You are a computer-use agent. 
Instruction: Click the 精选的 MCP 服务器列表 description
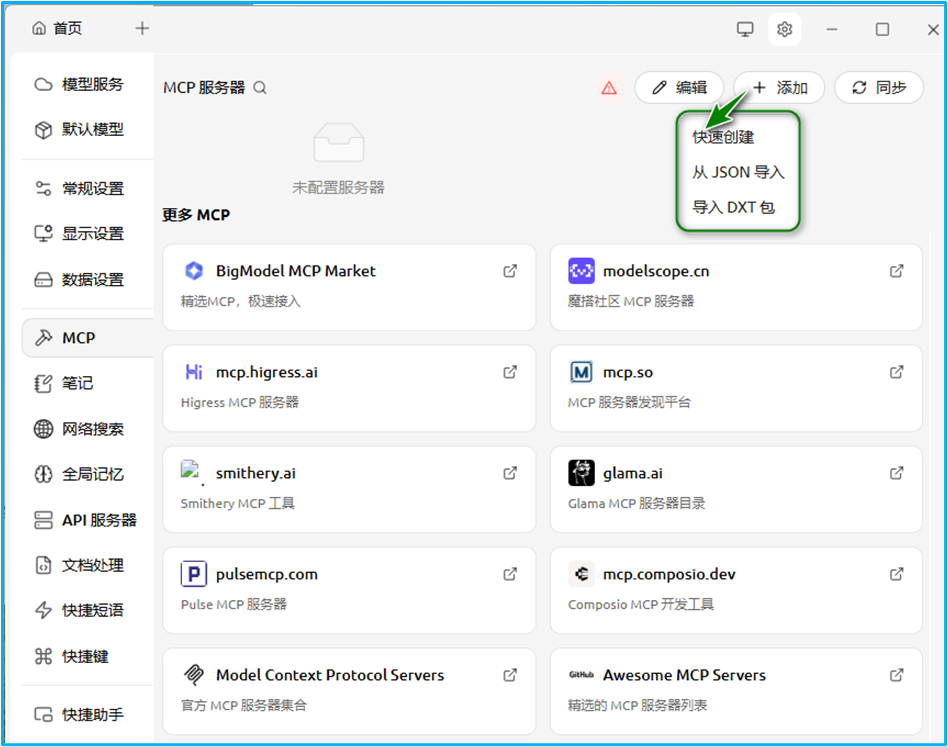(x=637, y=705)
